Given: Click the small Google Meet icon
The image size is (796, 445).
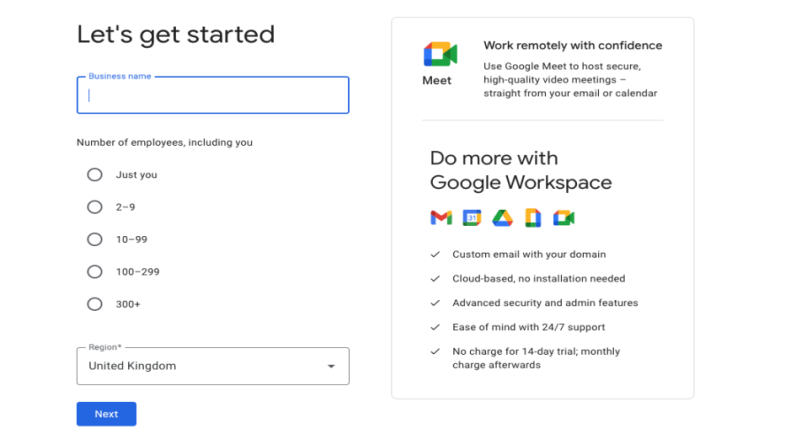Looking at the screenshot, I should coord(563,218).
